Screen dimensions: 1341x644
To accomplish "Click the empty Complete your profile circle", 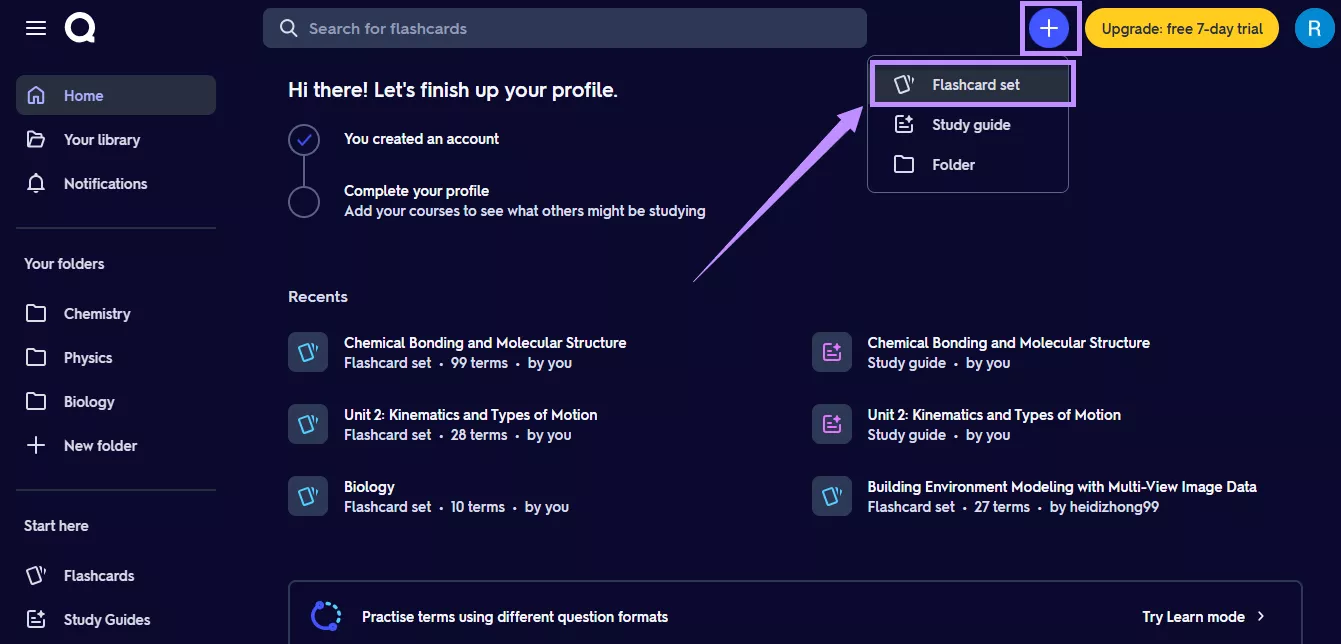I will [304, 201].
